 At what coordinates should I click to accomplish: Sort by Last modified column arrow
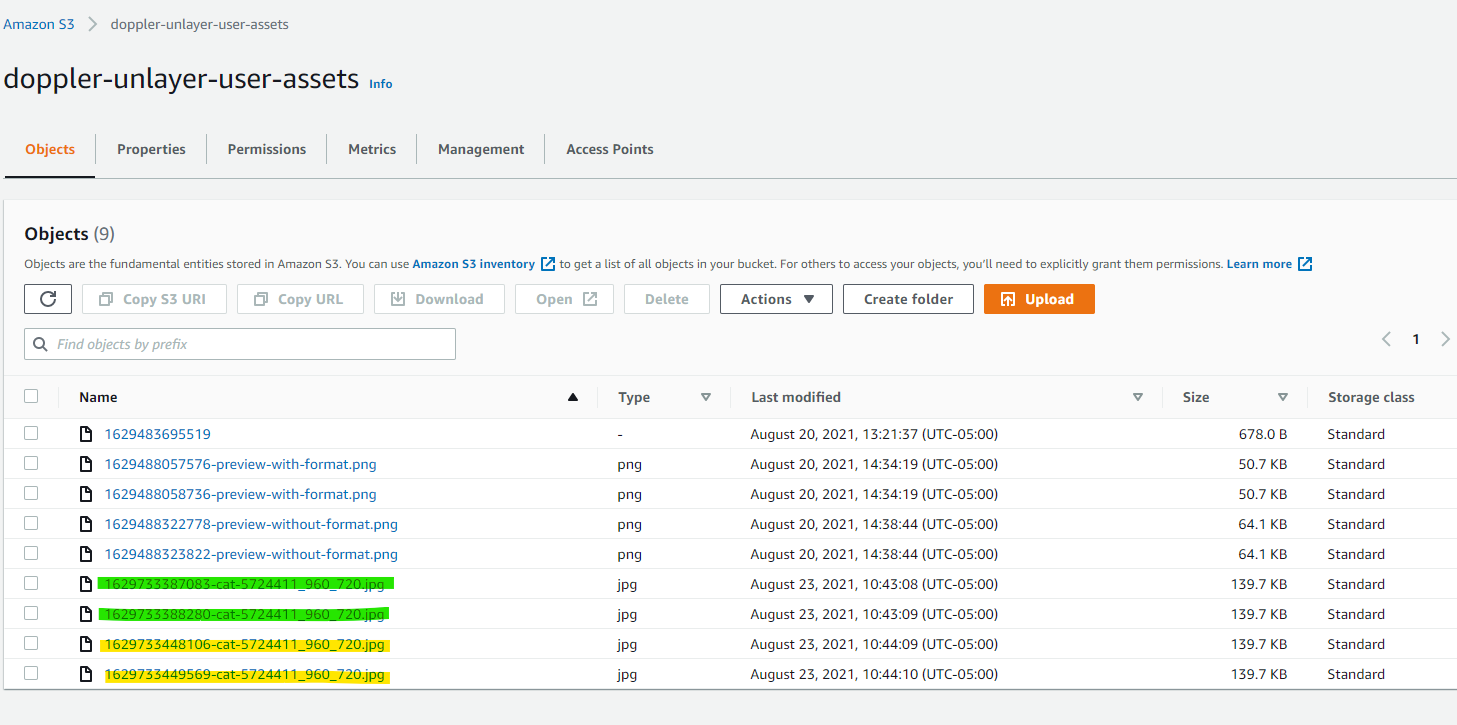click(x=1138, y=397)
